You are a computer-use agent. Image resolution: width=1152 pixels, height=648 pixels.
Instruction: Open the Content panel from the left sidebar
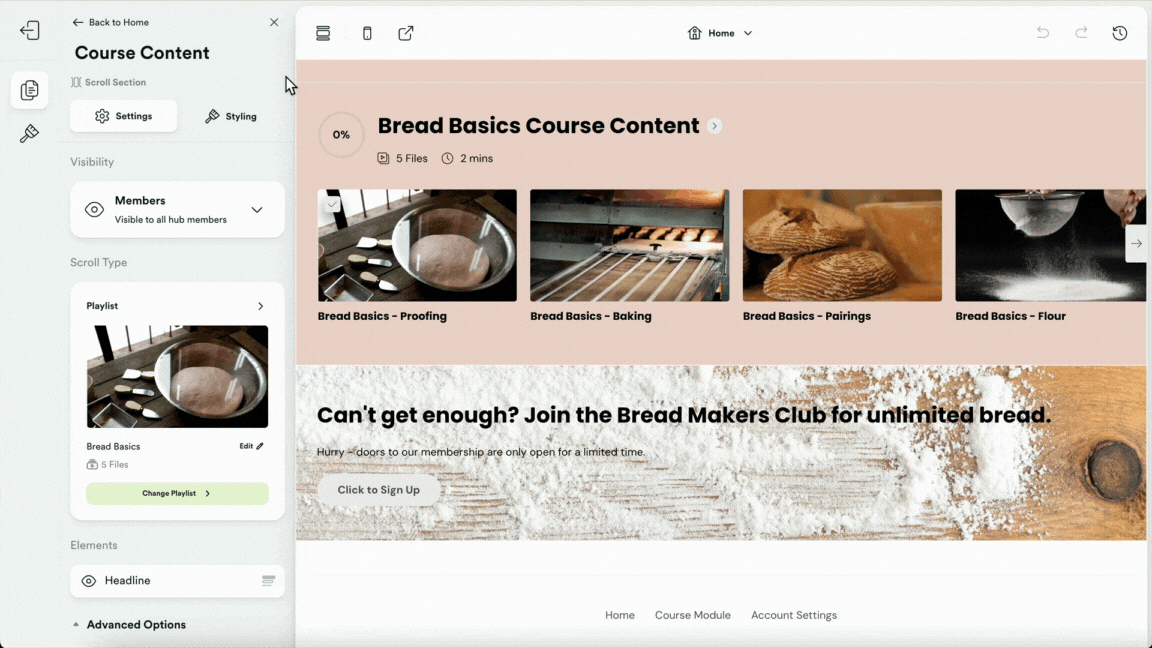(x=30, y=90)
